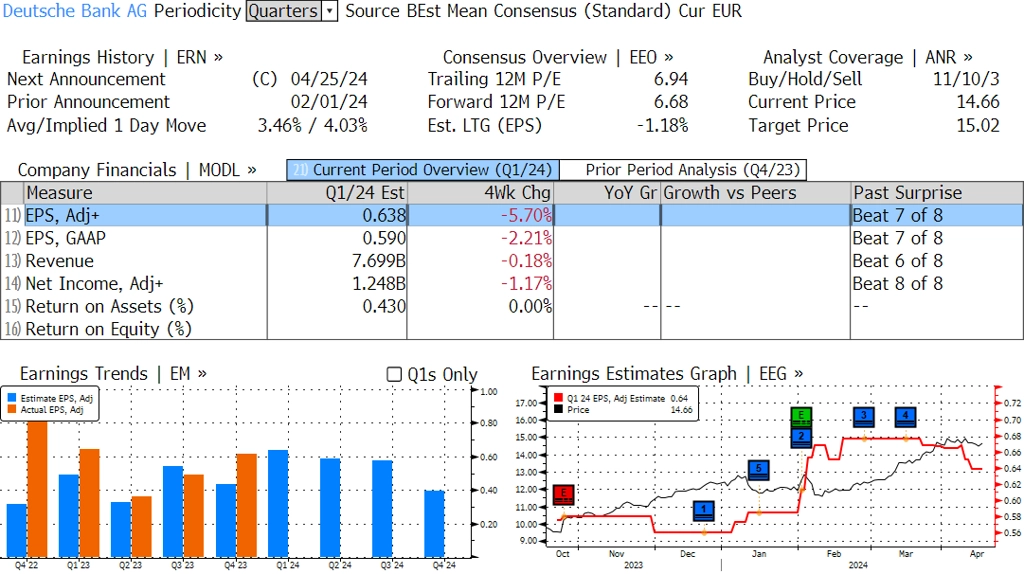Select the Return on Assets (%) row
1024x574 pixels.
pos(512,307)
